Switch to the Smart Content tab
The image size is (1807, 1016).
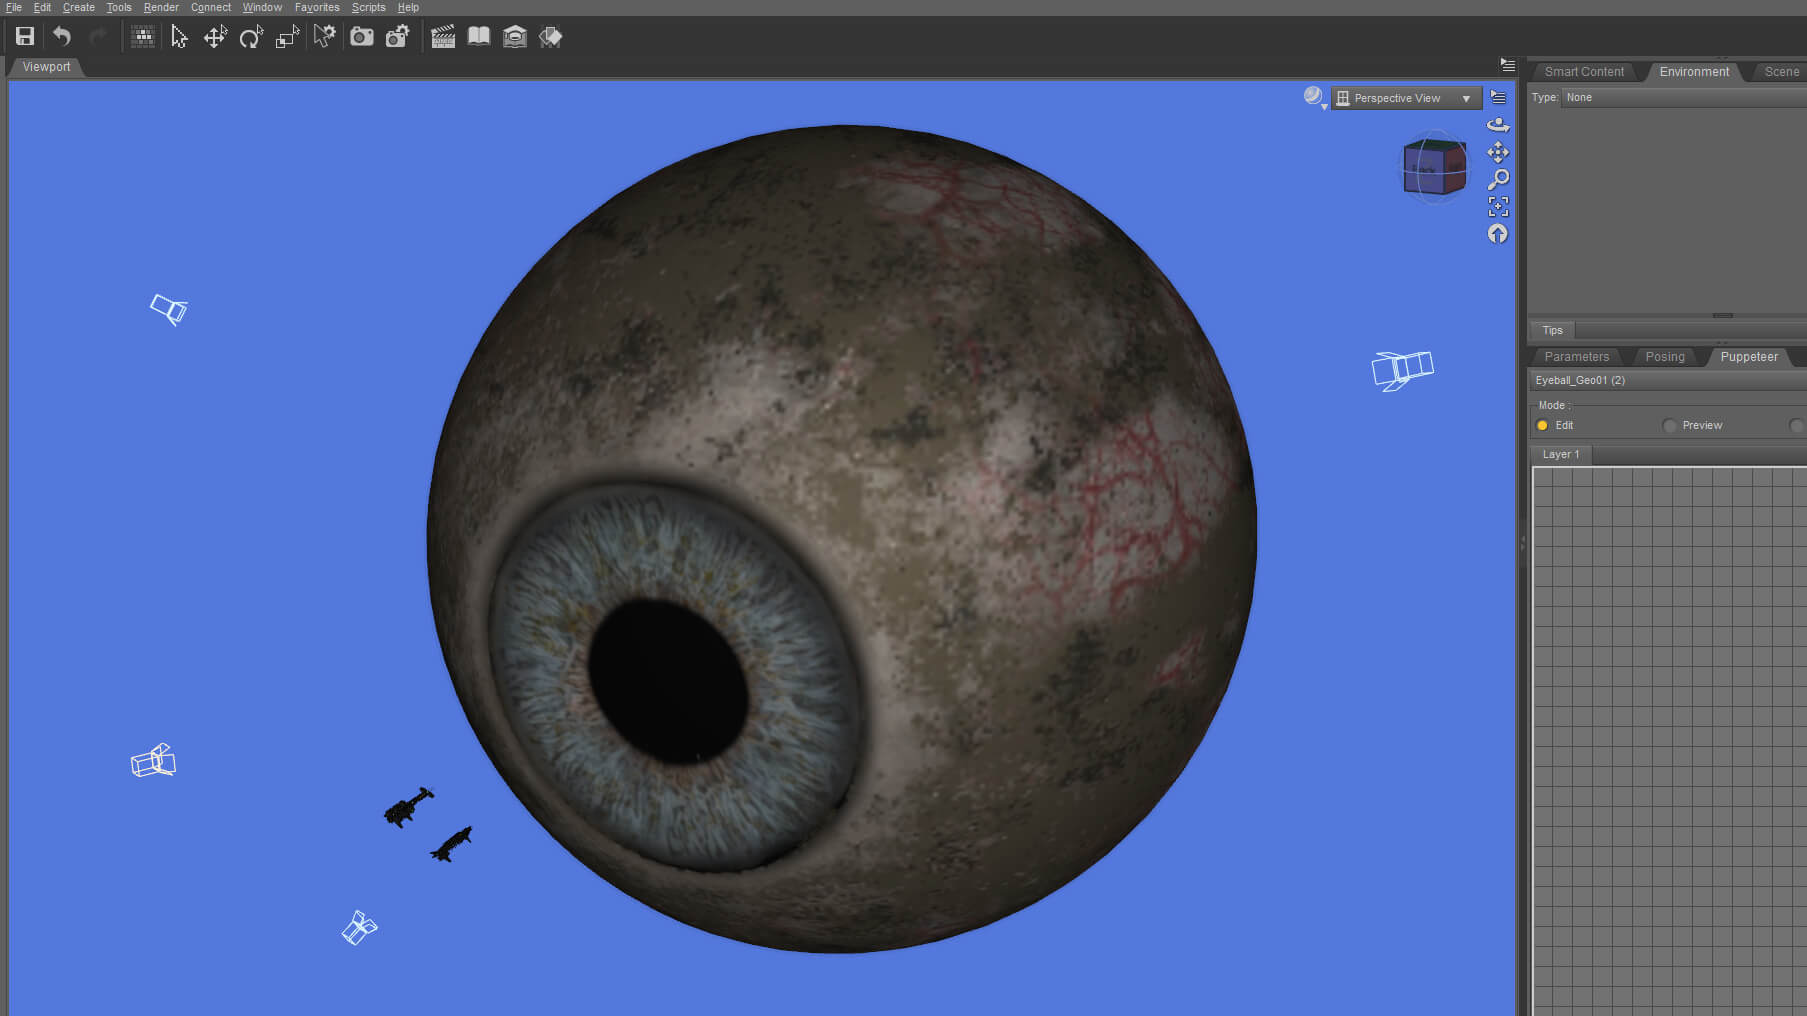coord(1584,71)
